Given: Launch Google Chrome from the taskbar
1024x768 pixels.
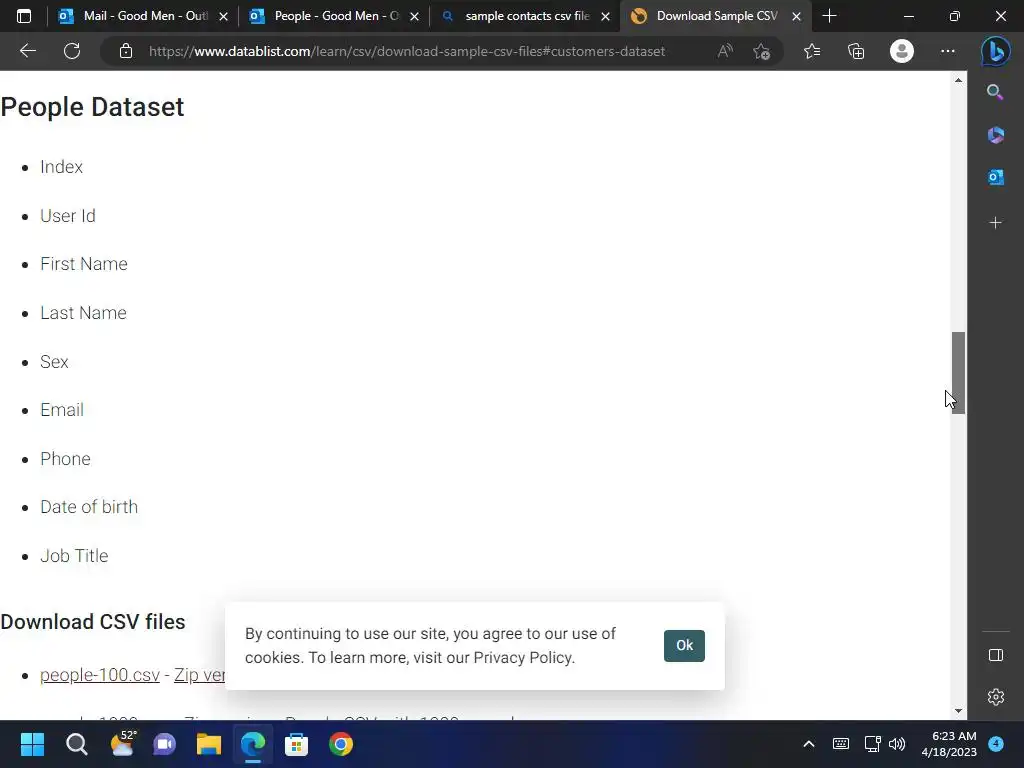Looking at the screenshot, I should click(341, 744).
